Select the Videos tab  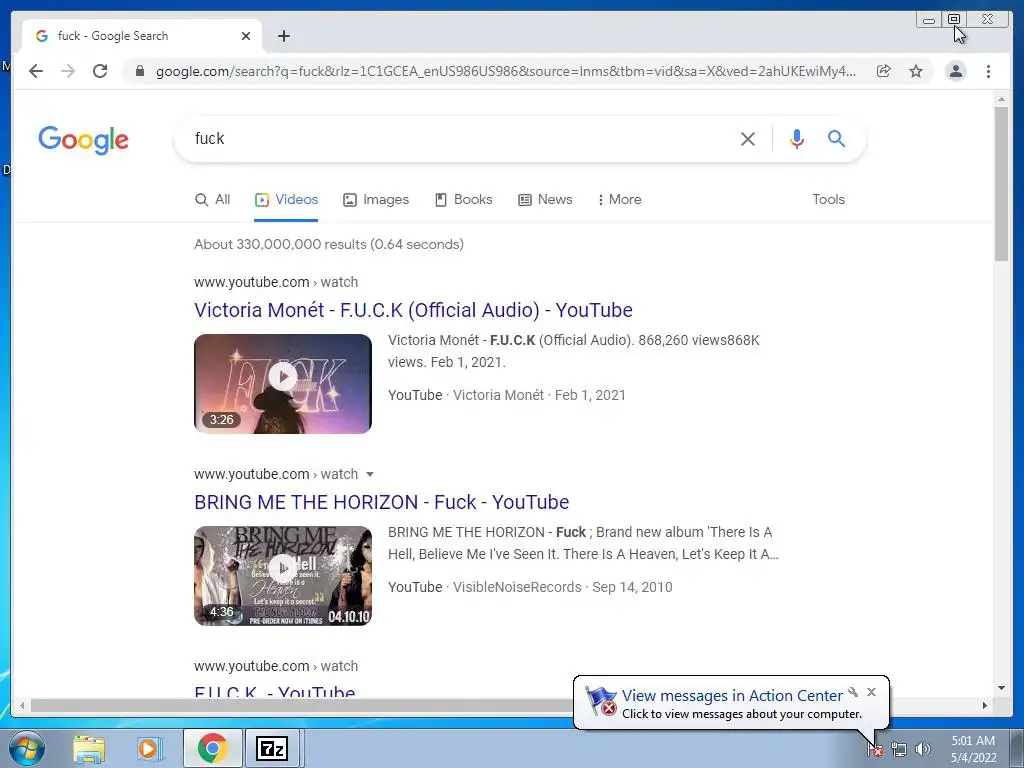[287, 199]
